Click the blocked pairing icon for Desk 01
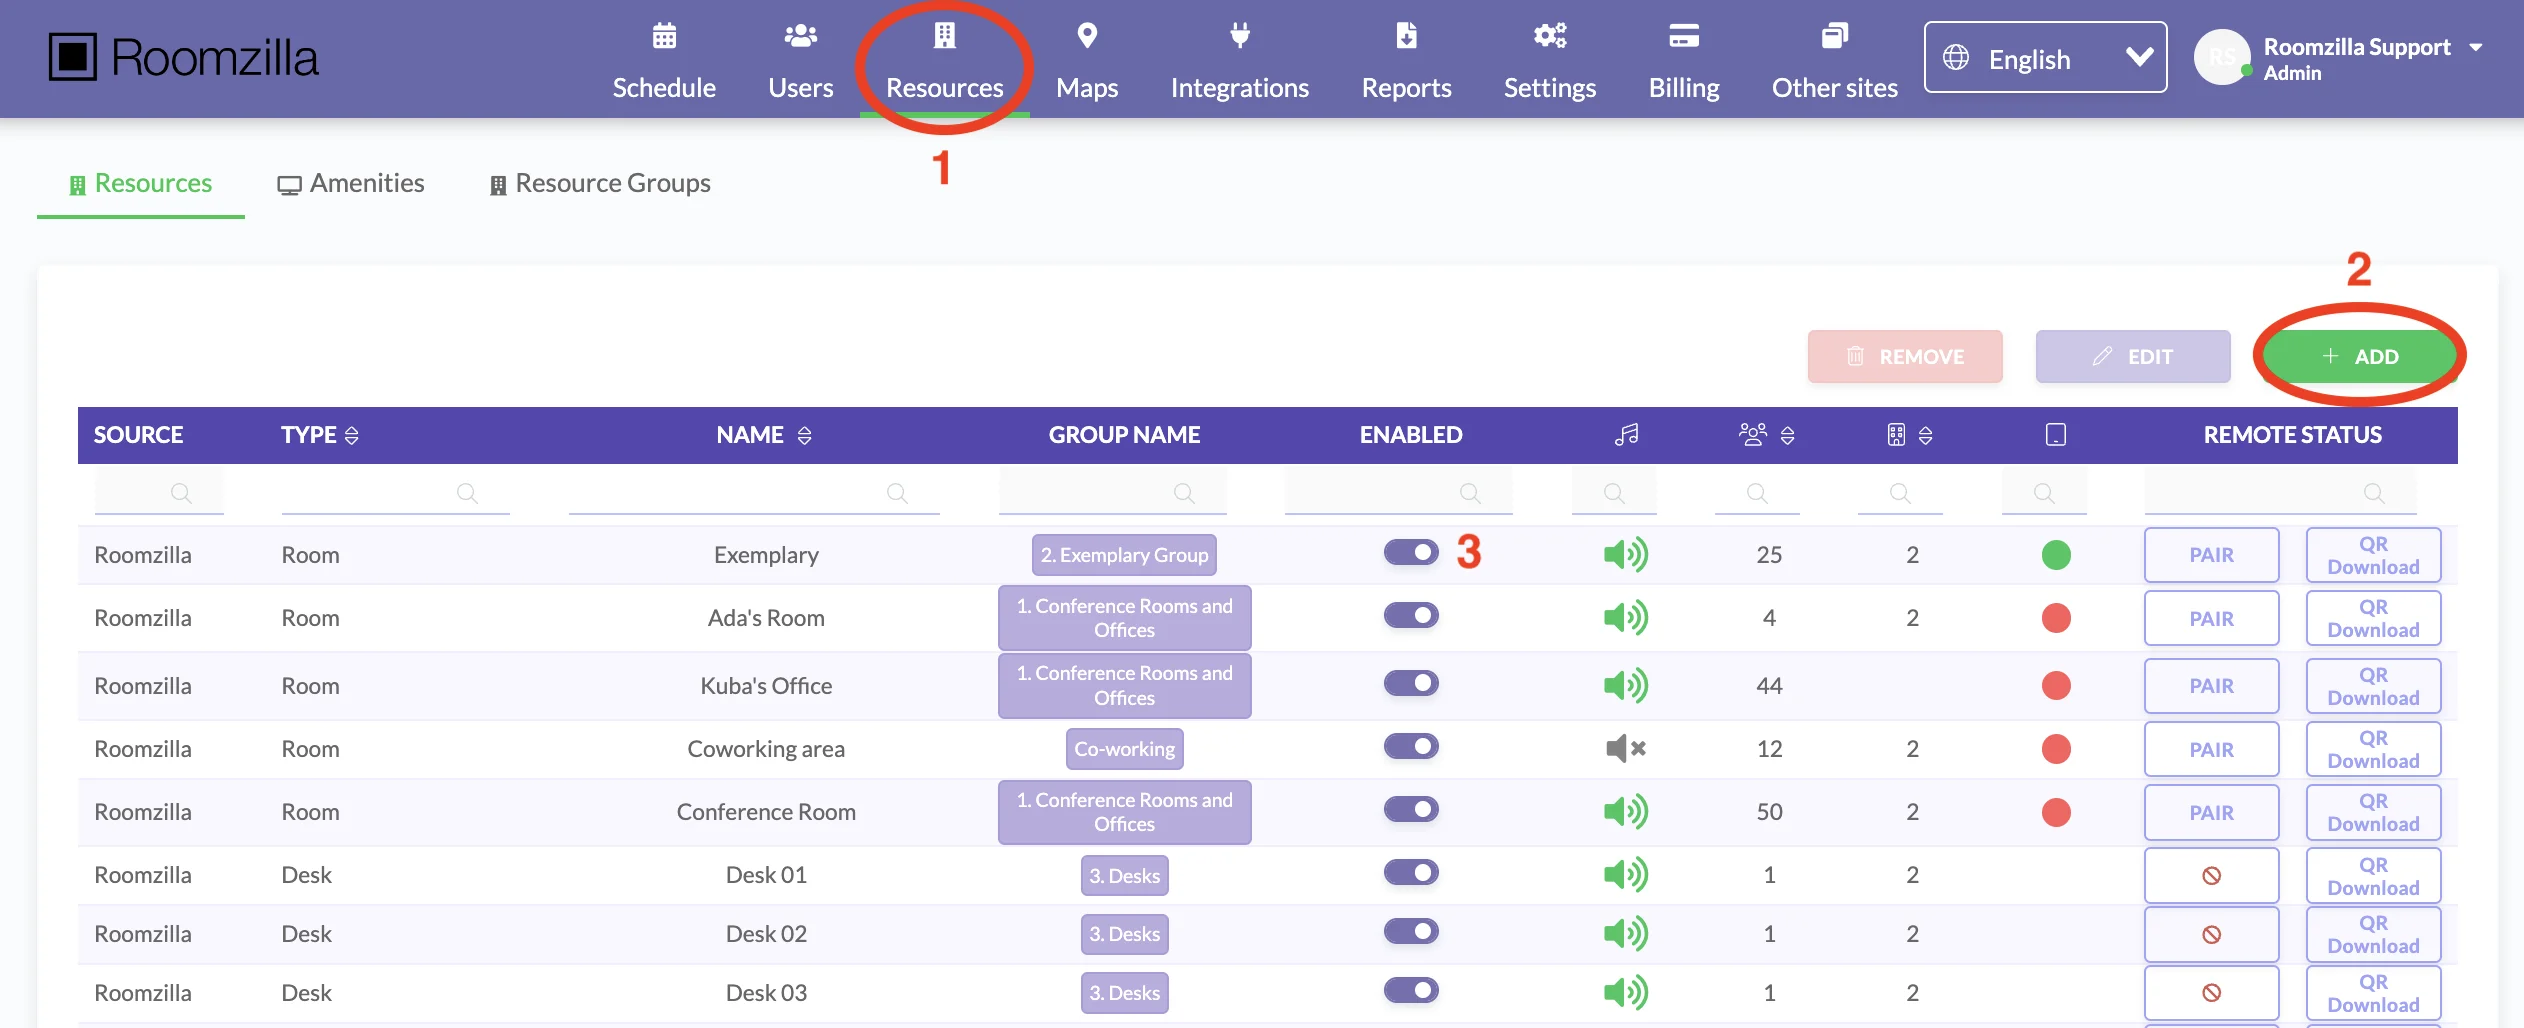2524x1028 pixels. tap(2211, 876)
